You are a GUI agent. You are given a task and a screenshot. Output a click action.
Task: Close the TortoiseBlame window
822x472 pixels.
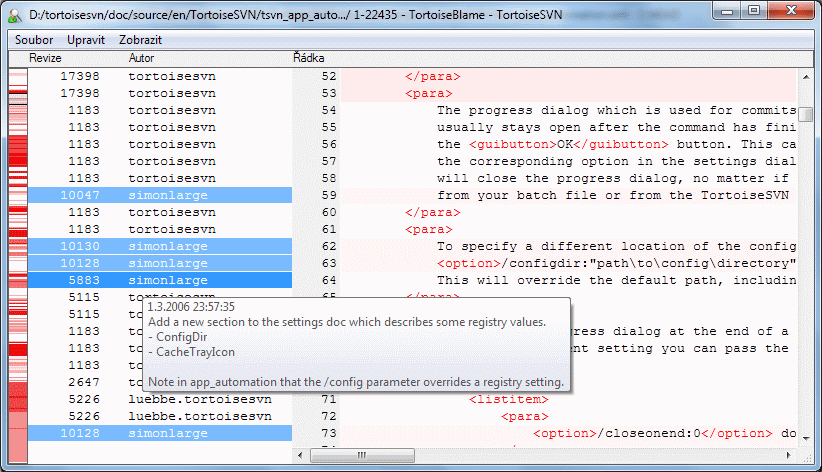click(x=792, y=10)
